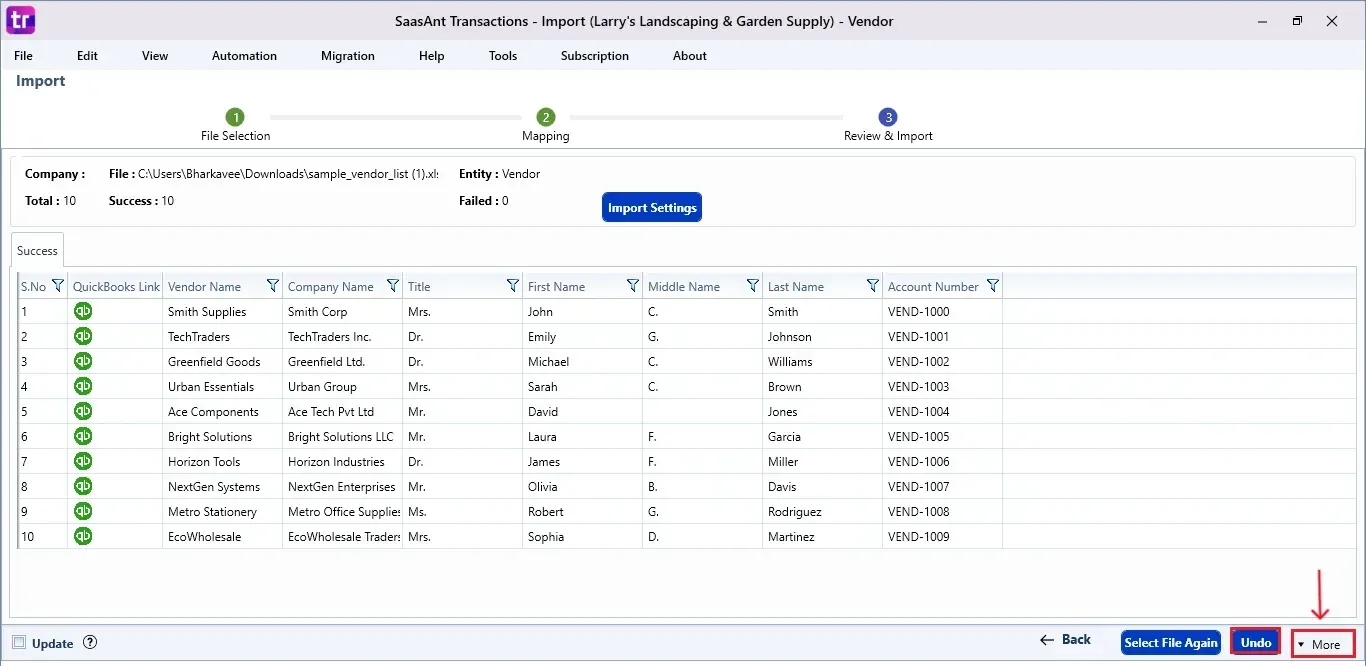1366x666 pixels.
Task: Open filter for S.No column
Action: tap(57, 286)
